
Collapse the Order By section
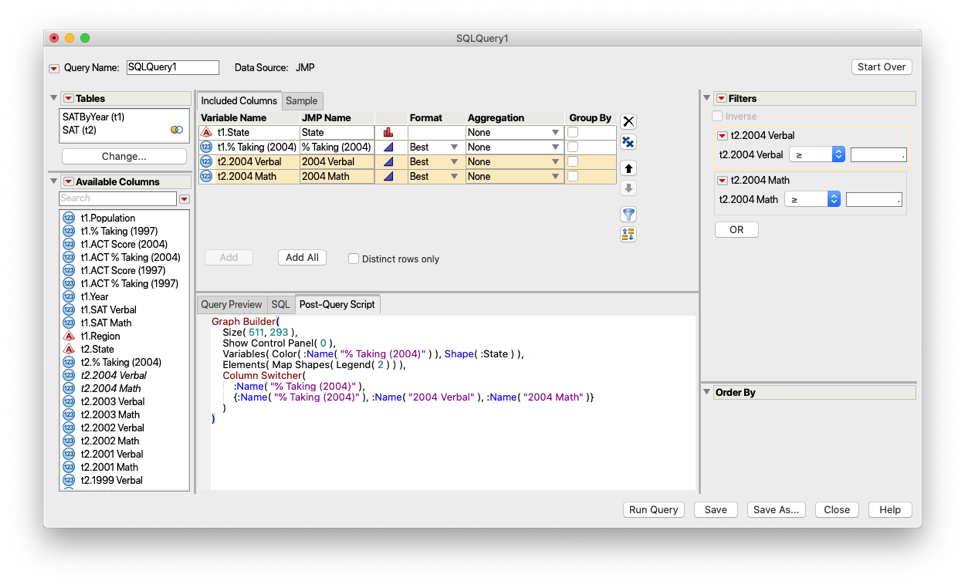pos(707,392)
